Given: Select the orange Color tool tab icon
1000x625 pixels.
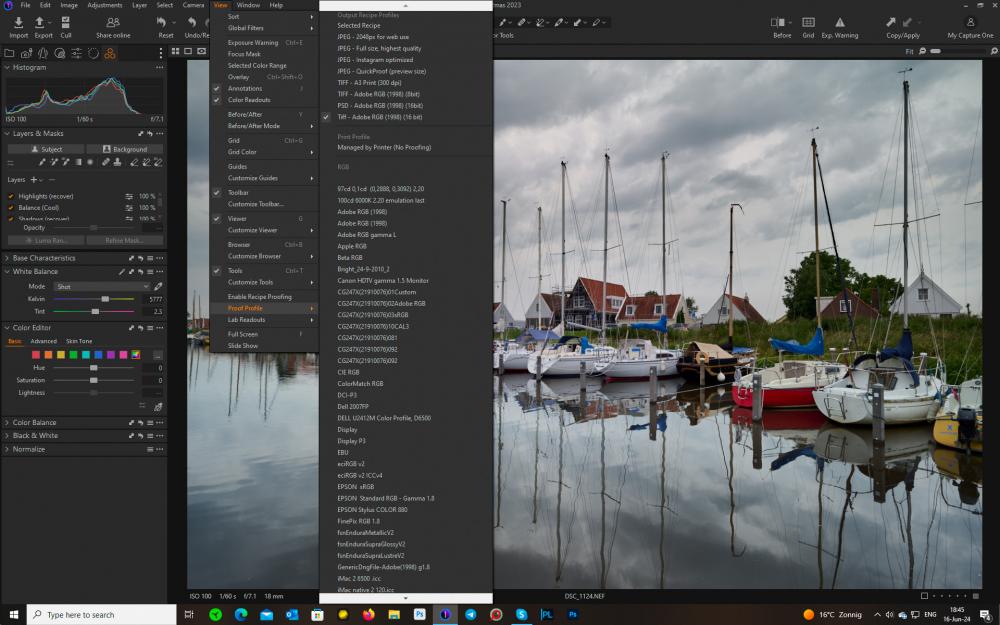Looking at the screenshot, I should point(110,54).
